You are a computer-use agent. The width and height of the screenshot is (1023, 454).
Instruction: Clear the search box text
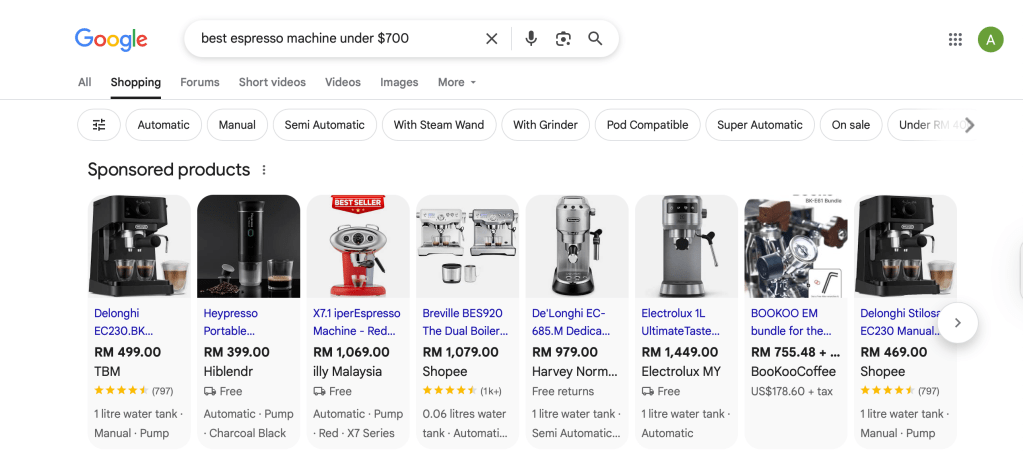point(491,39)
